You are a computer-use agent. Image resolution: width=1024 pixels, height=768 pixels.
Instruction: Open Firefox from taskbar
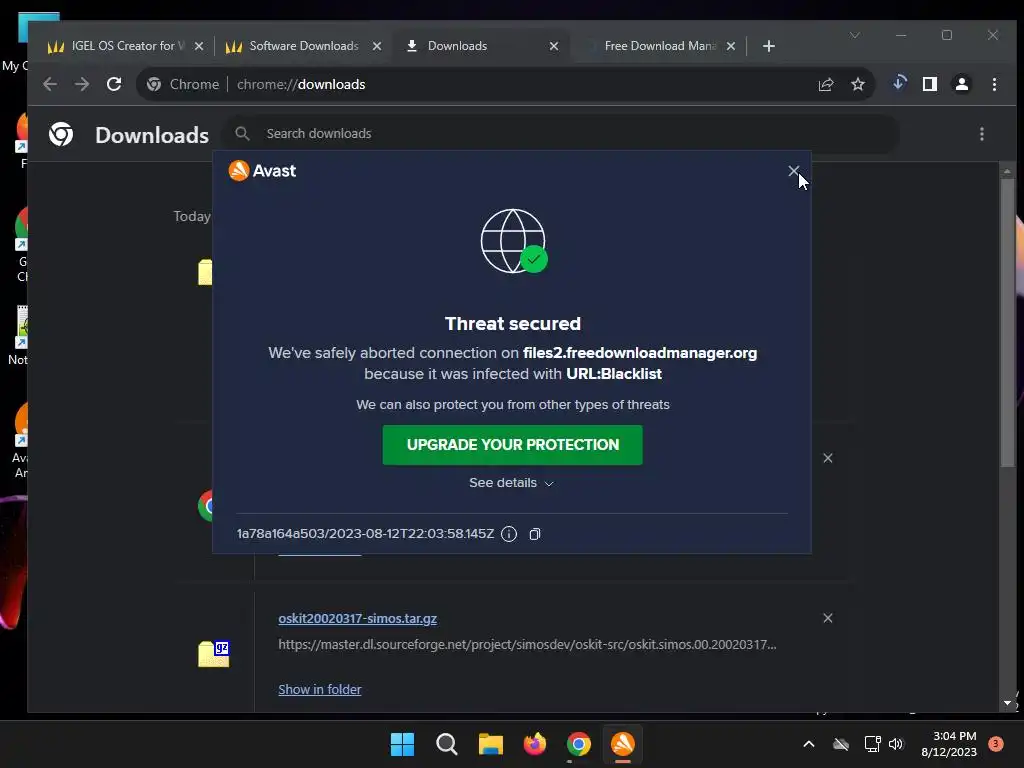(x=535, y=744)
